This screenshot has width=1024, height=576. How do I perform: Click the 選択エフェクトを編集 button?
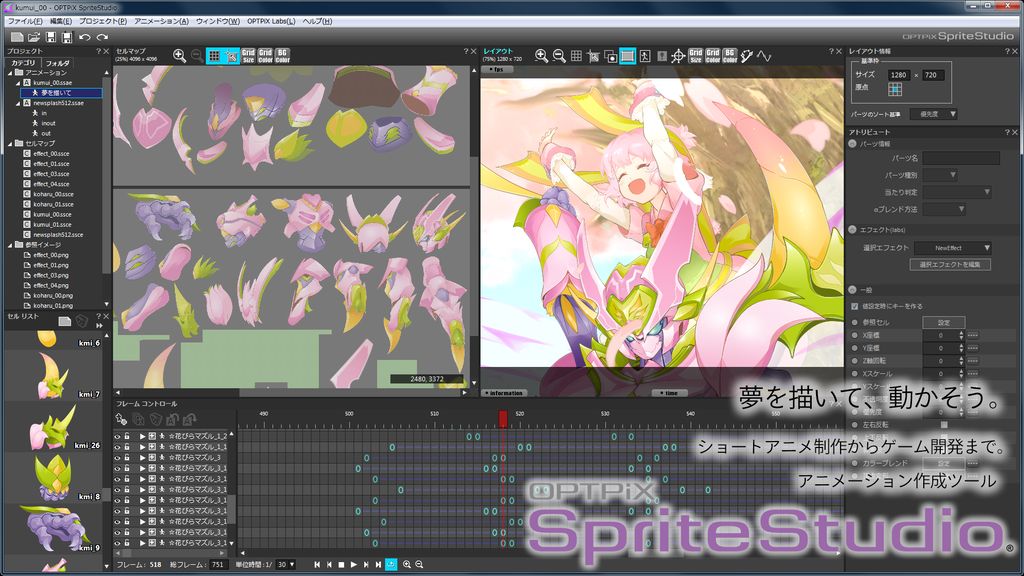pyautogui.click(x=949, y=264)
